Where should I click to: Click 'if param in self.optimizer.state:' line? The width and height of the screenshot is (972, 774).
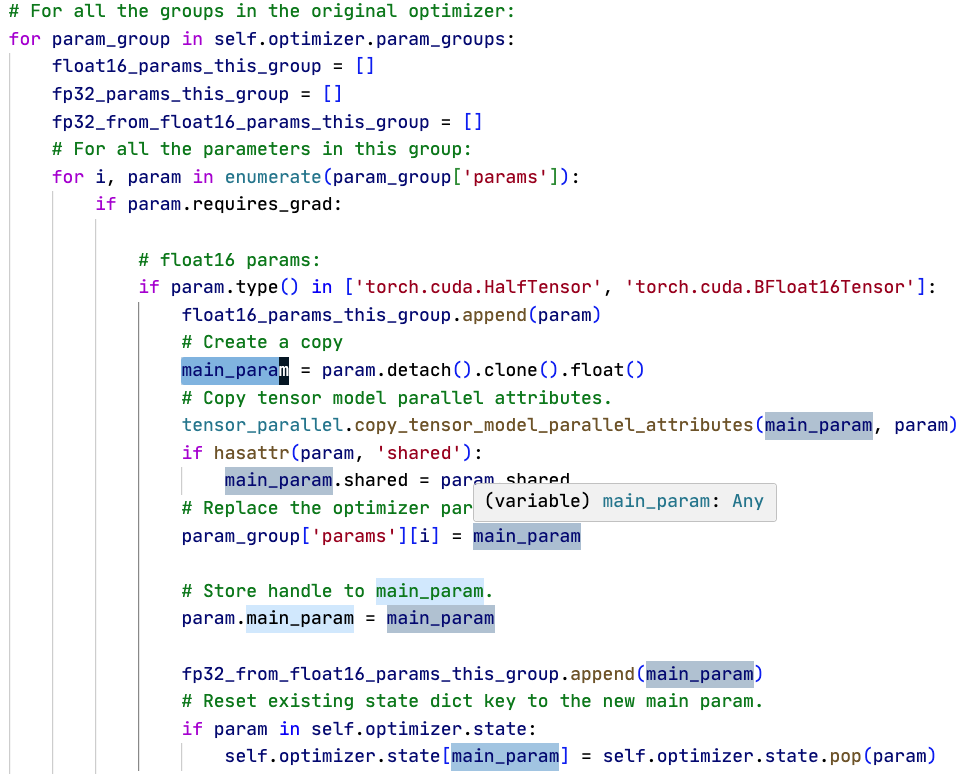[359, 729]
